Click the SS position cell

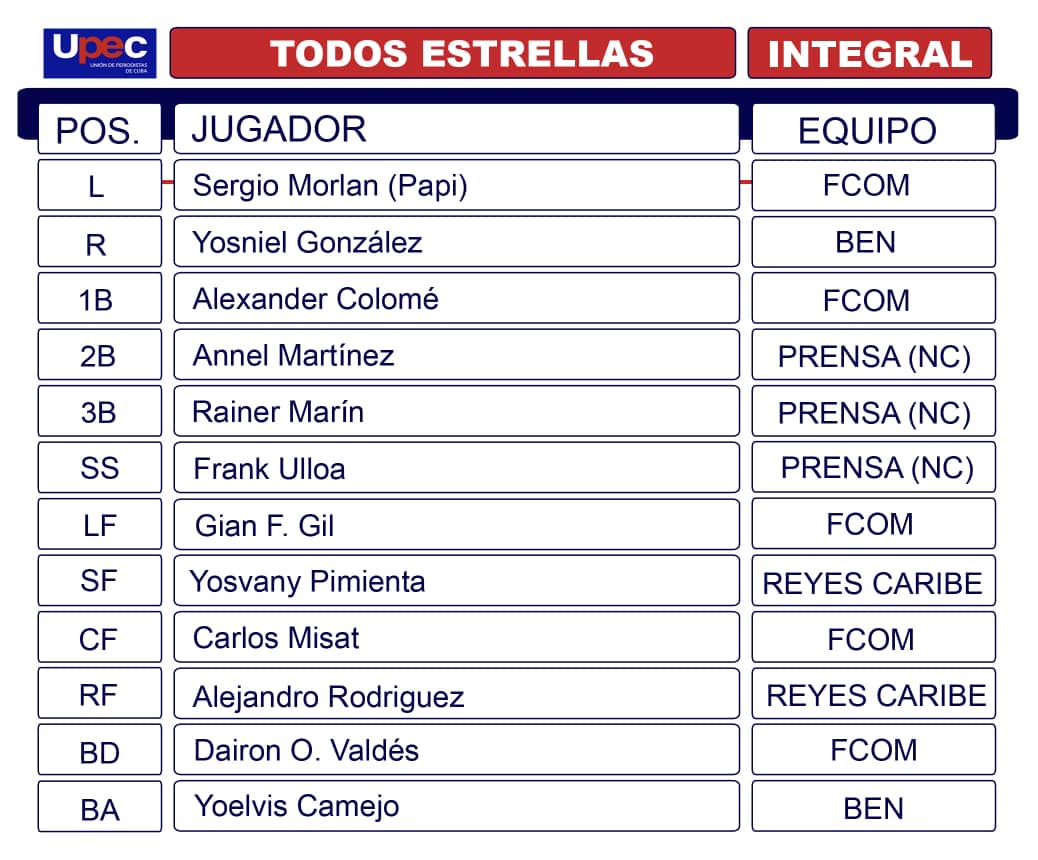(x=99, y=467)
